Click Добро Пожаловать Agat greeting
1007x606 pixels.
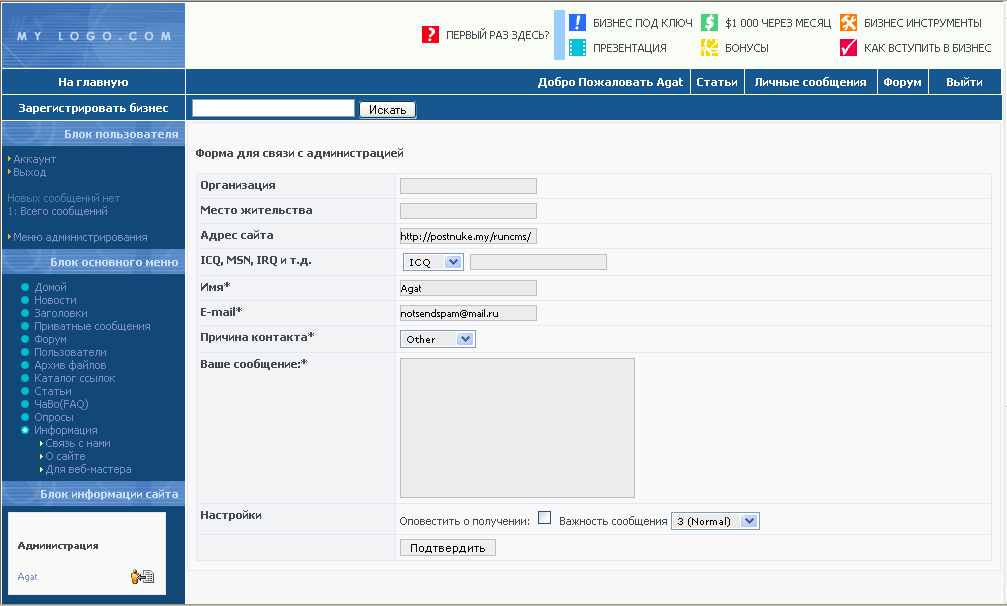coord(610,82)
